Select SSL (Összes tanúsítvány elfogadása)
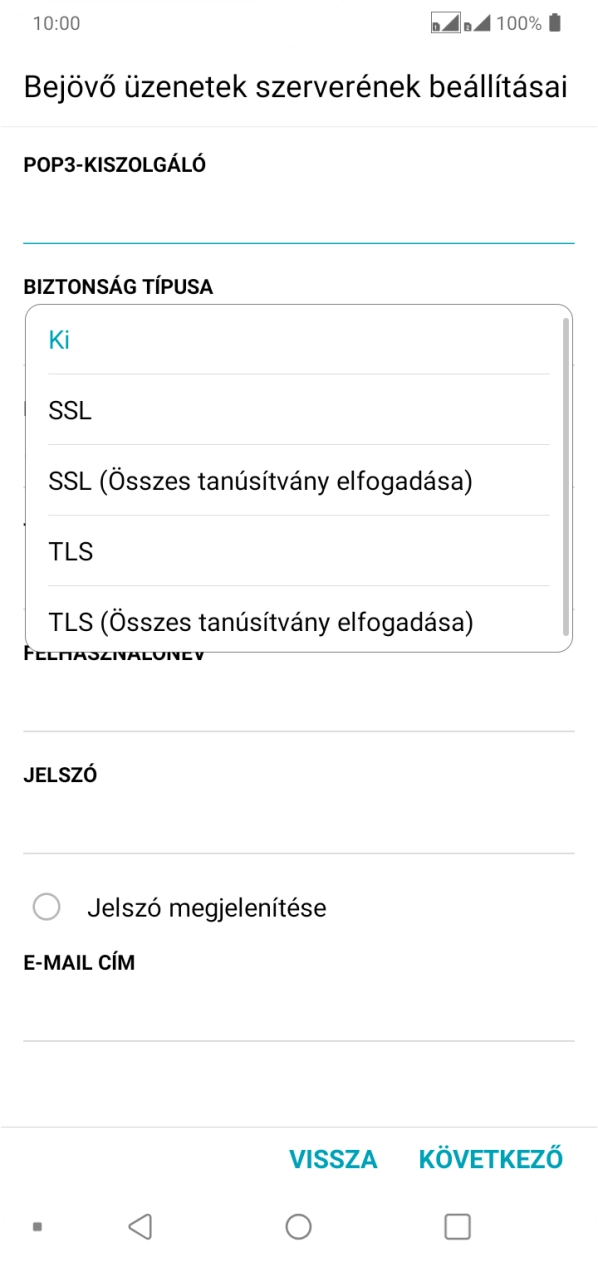 (262, 480)
